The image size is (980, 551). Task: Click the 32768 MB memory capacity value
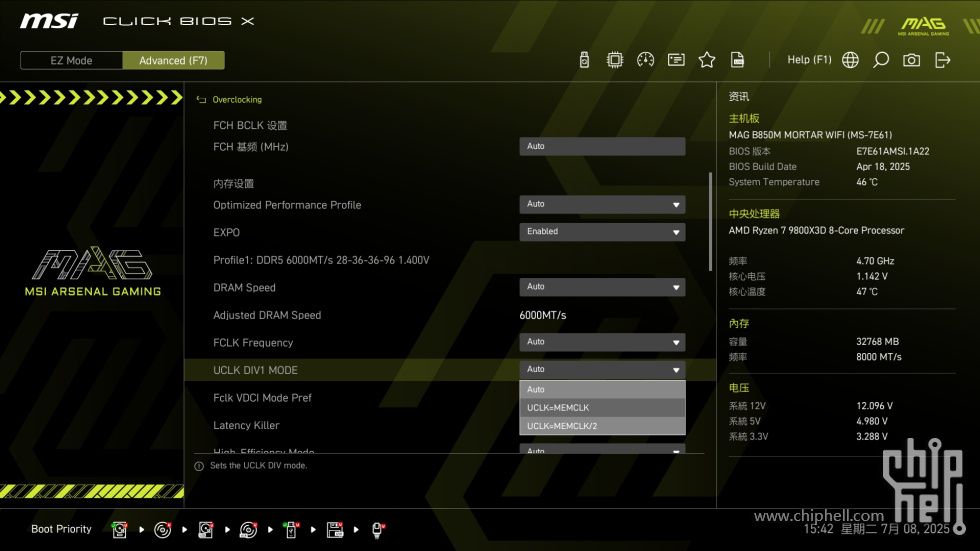coord(878,341)
